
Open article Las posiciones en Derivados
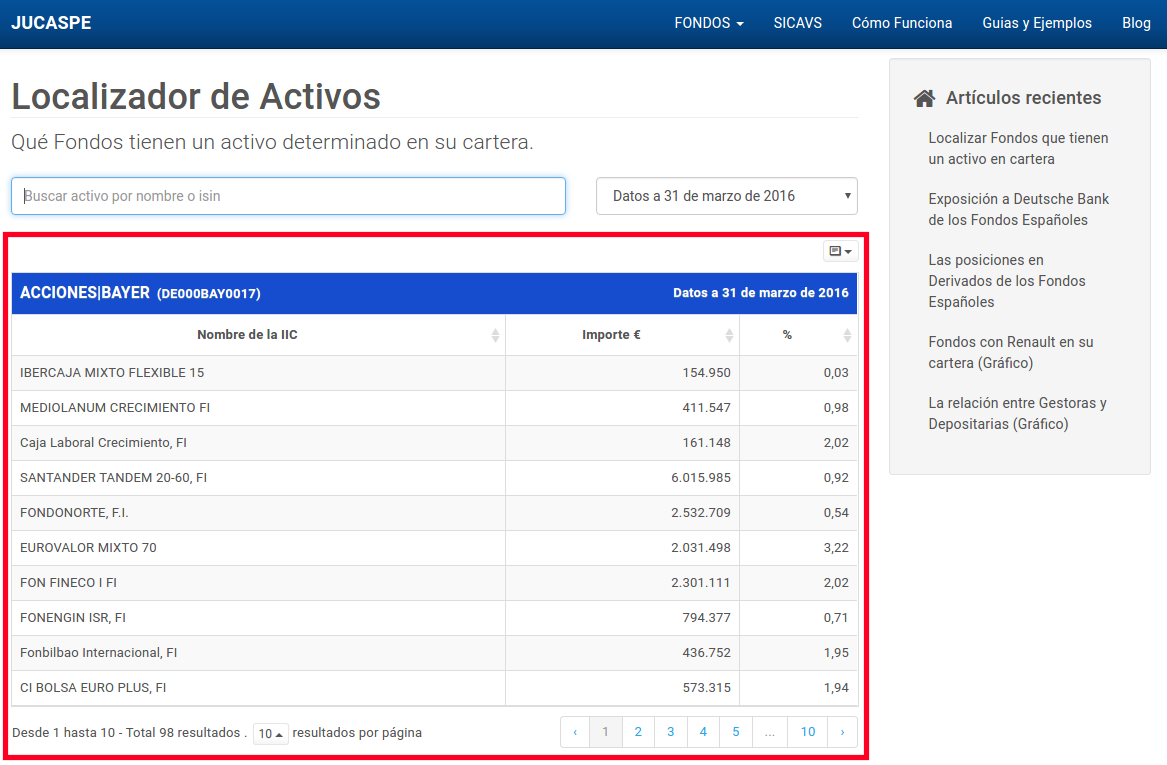pos(1006,281)
